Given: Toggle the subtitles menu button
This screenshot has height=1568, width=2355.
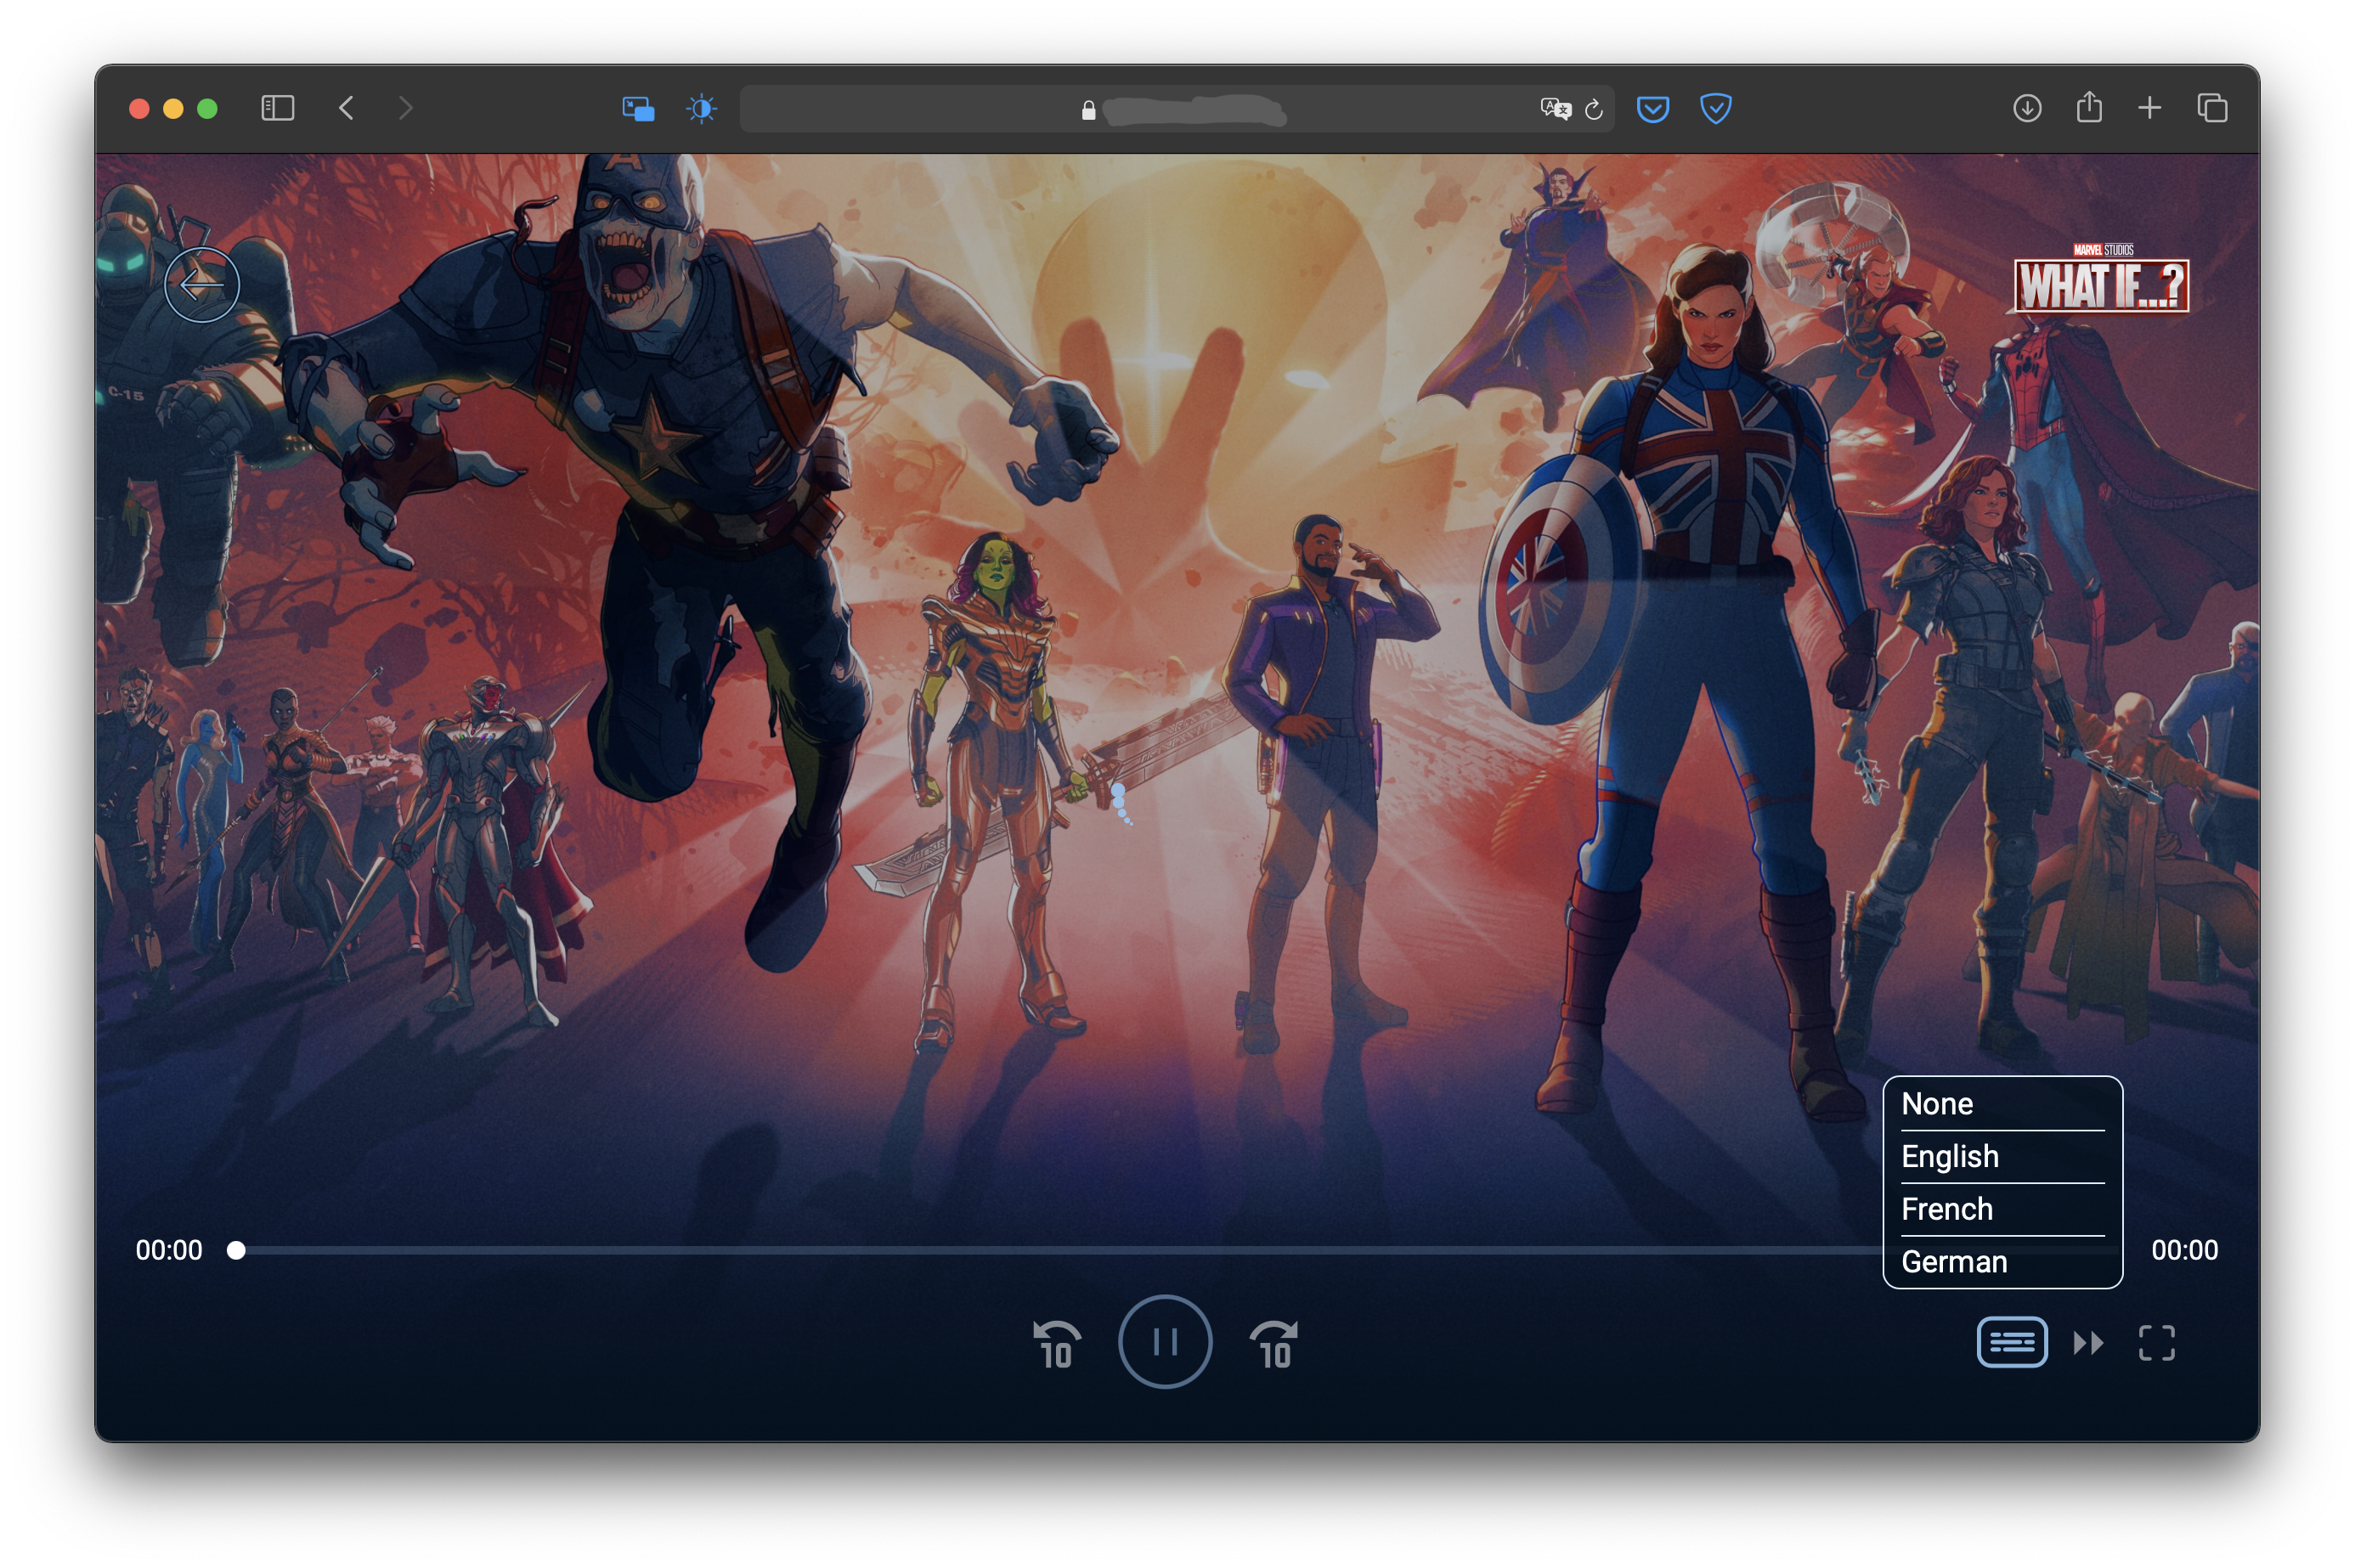Looking at the screenshot, I should click(2011, 1342).
